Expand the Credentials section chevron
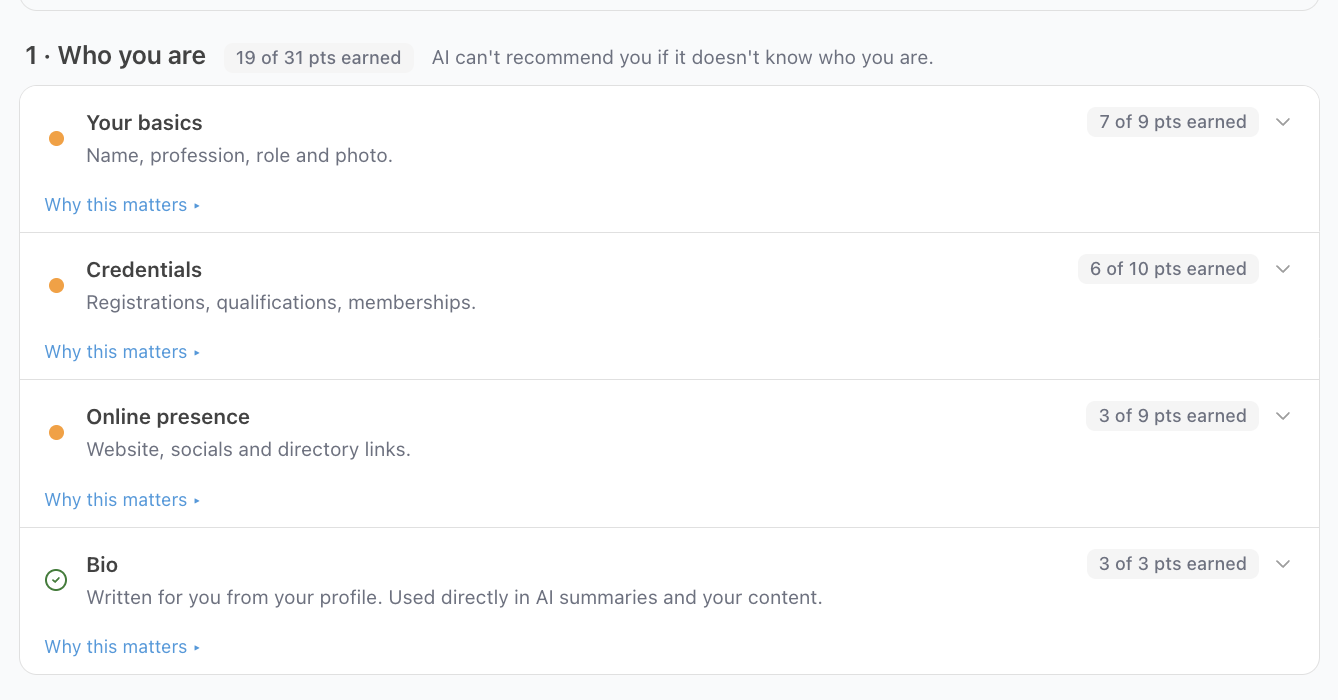Image resolution: width=1338 pixels, height=700 pixels. (1284, 269)
